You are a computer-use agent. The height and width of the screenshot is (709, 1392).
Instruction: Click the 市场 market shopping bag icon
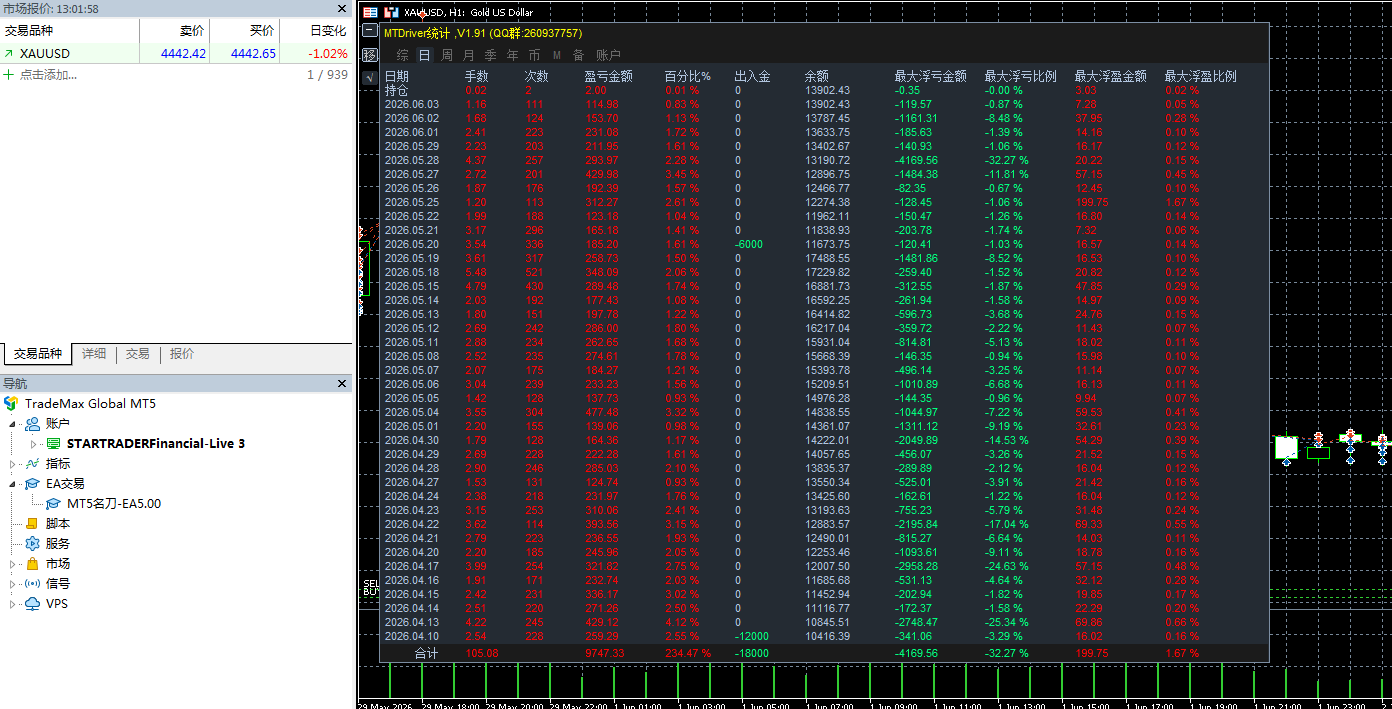[x=33, y=564]
